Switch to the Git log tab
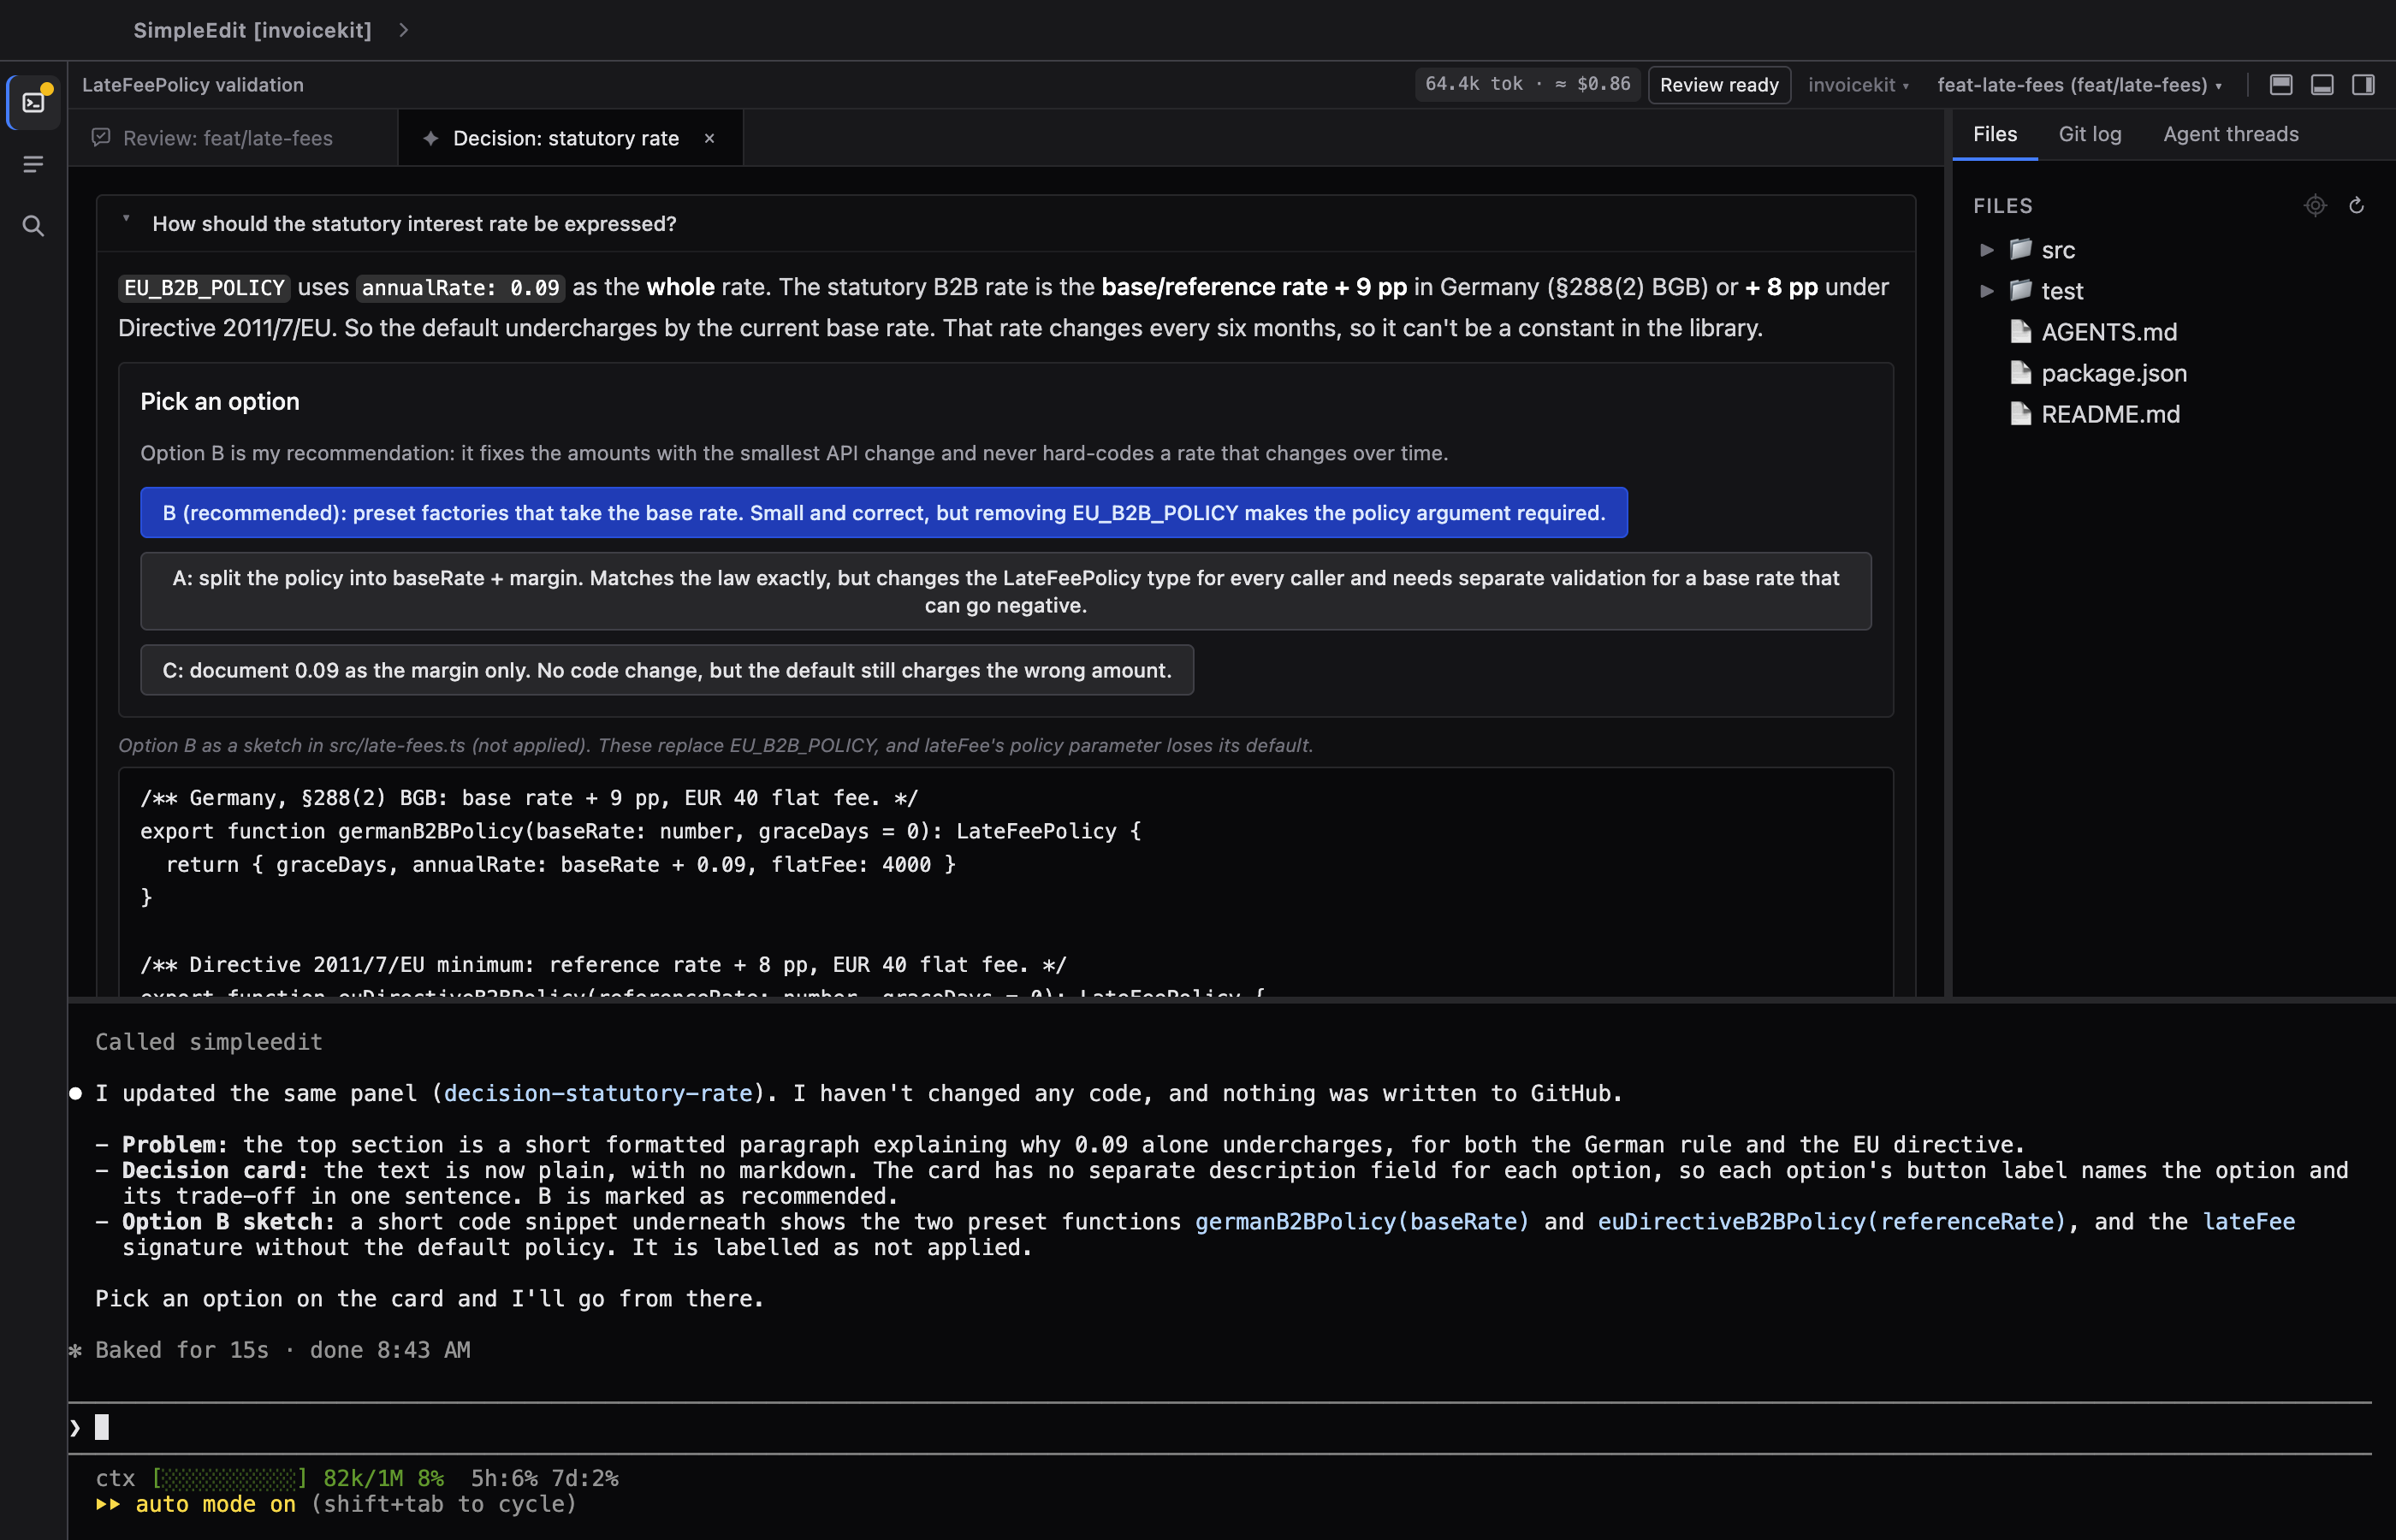The width and height of the screenshot is (2396, 1540). pyautogui.click(x=2090, y=134)
